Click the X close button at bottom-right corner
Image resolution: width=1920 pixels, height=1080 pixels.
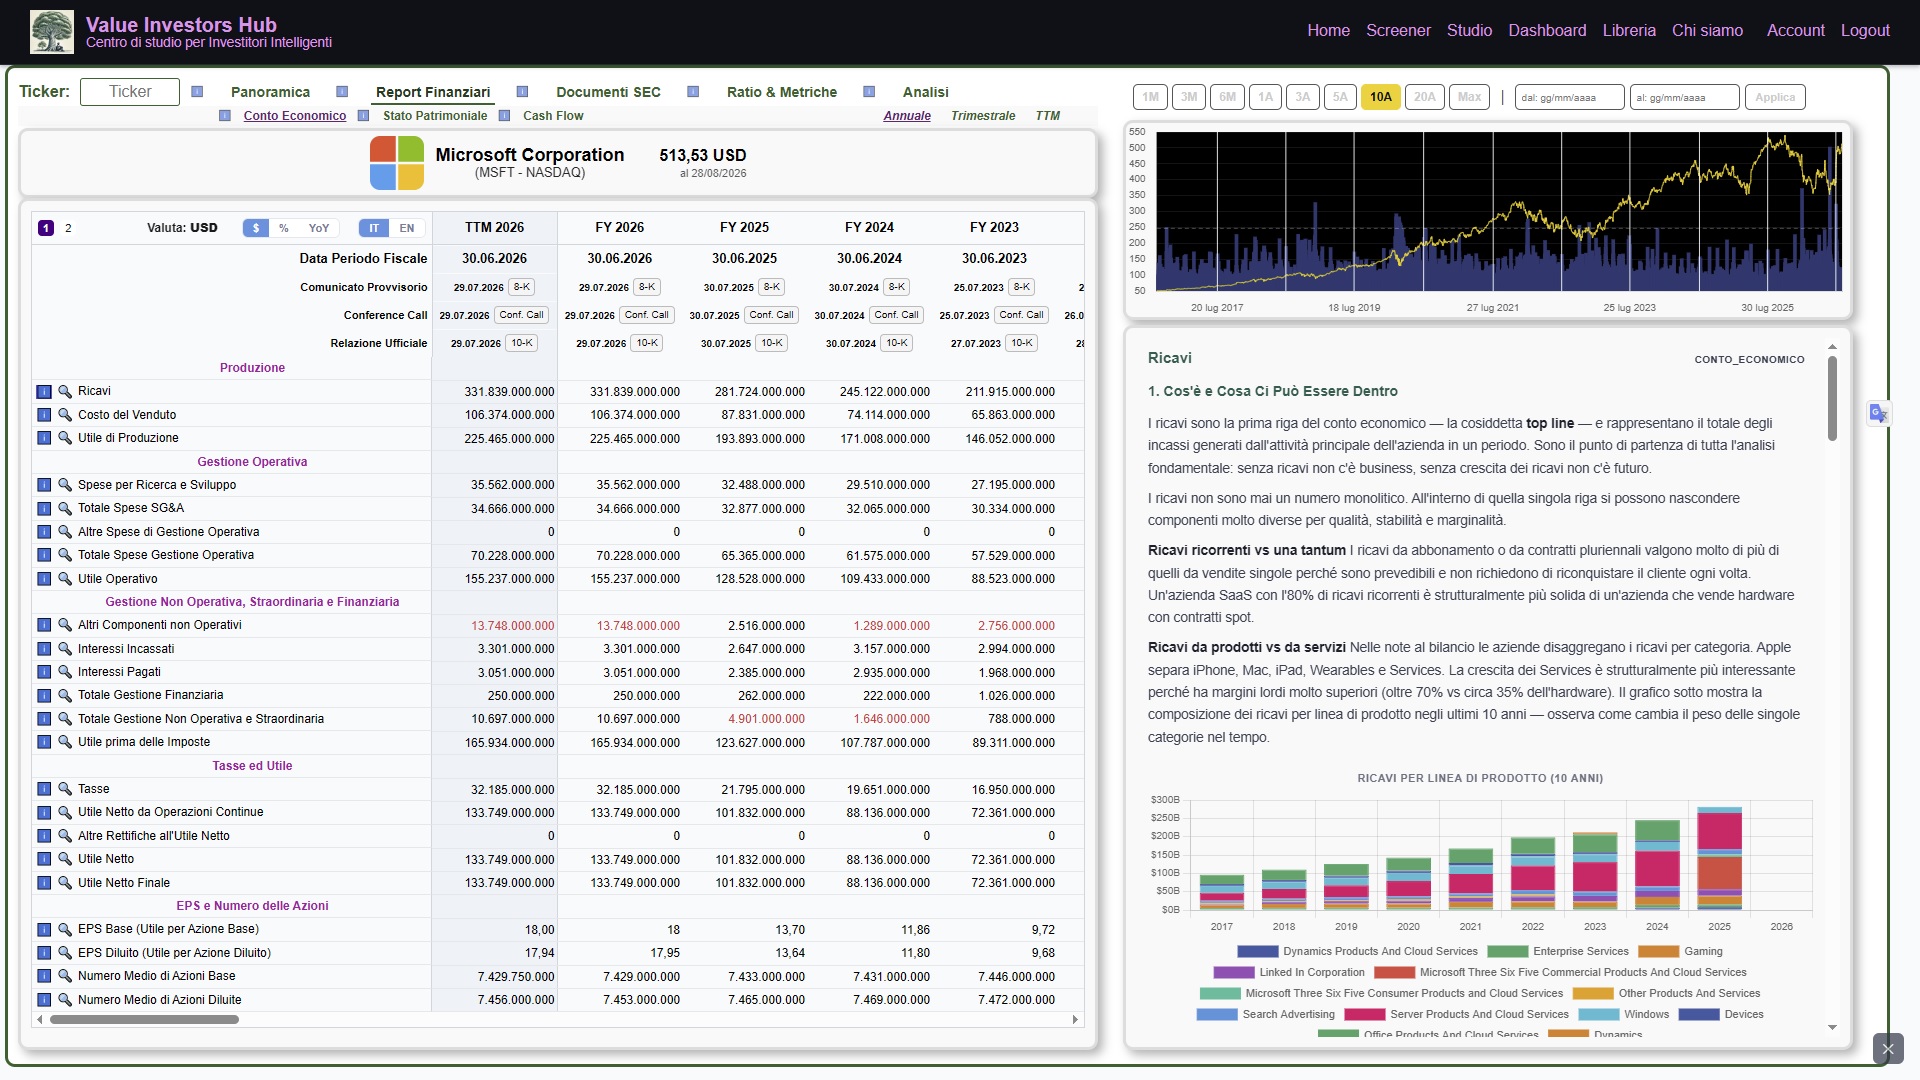pos(1888,1049)
